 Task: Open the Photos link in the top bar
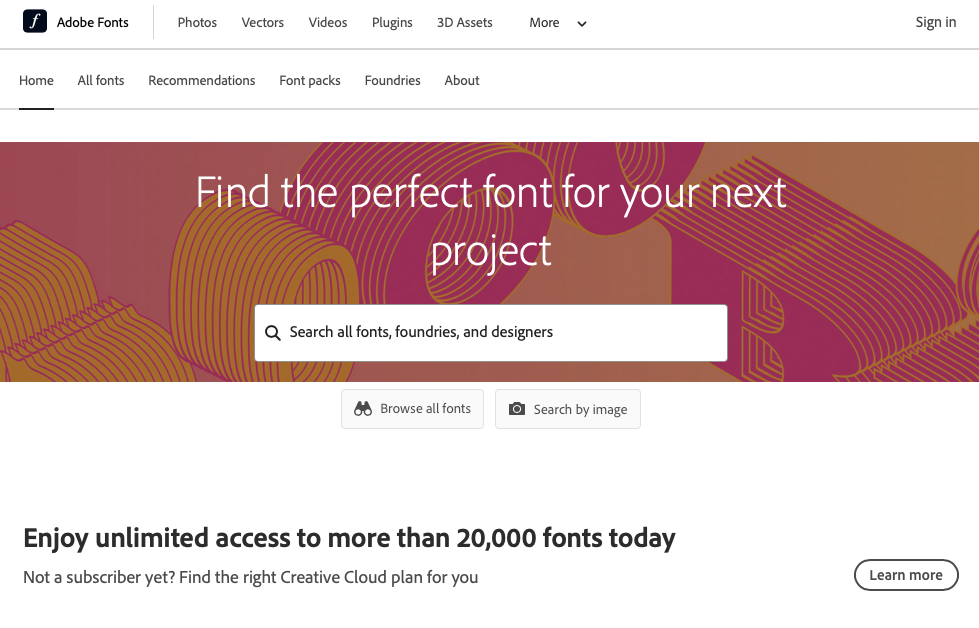pyautogui.click(x=197, y=23)
